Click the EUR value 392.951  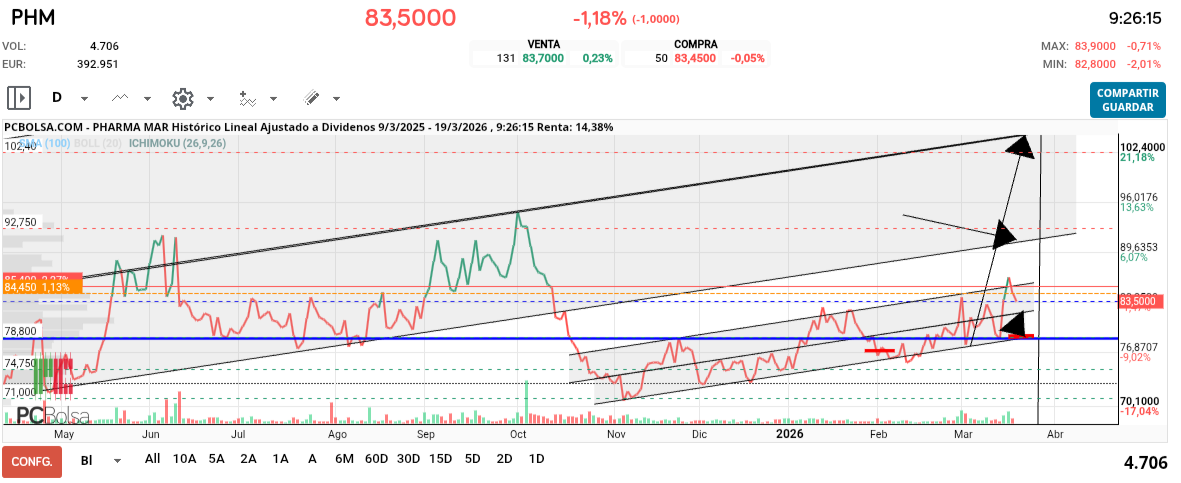tap(98, 64)
